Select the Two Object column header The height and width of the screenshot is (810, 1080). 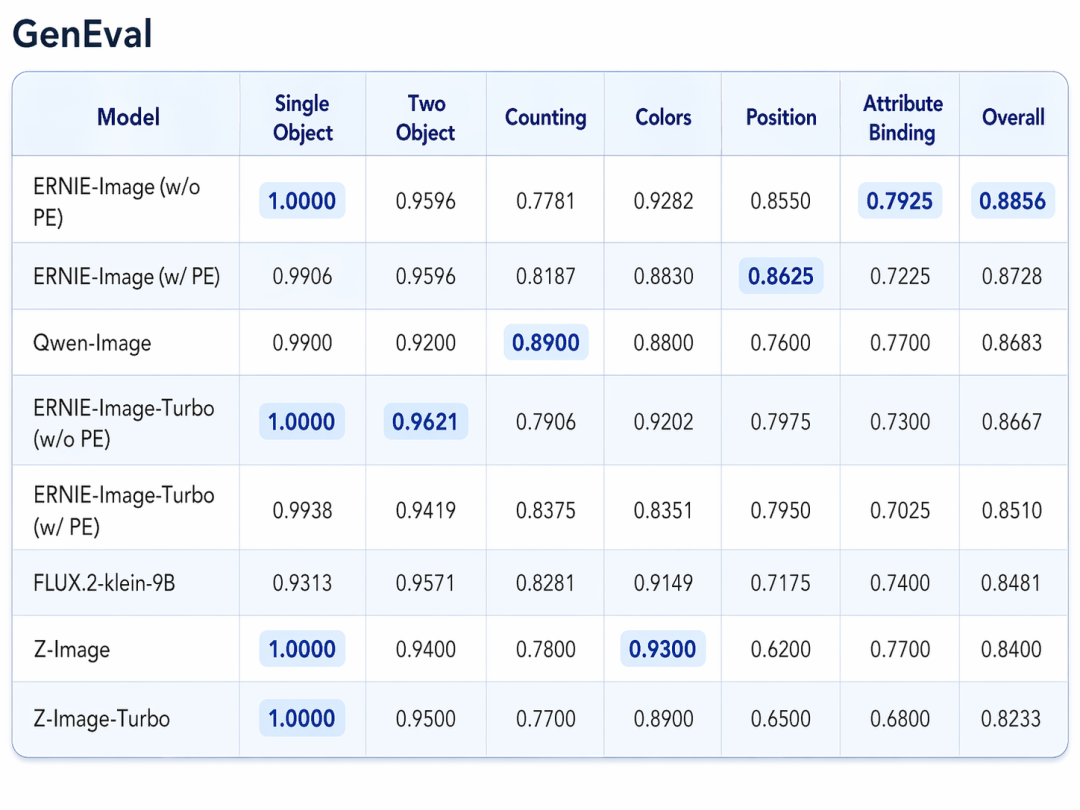[x=425, y=118]
